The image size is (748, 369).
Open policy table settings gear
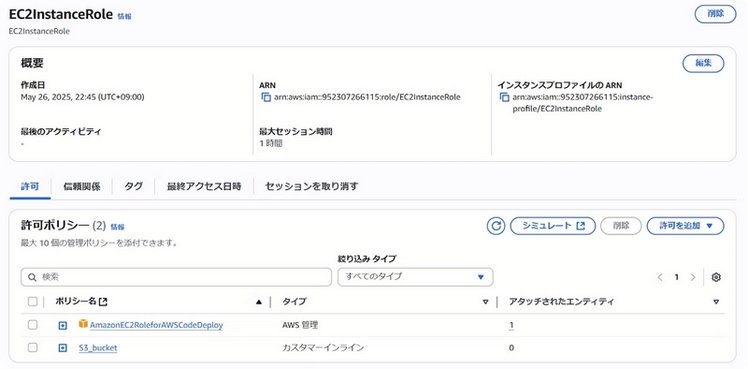tap(716, 277)
